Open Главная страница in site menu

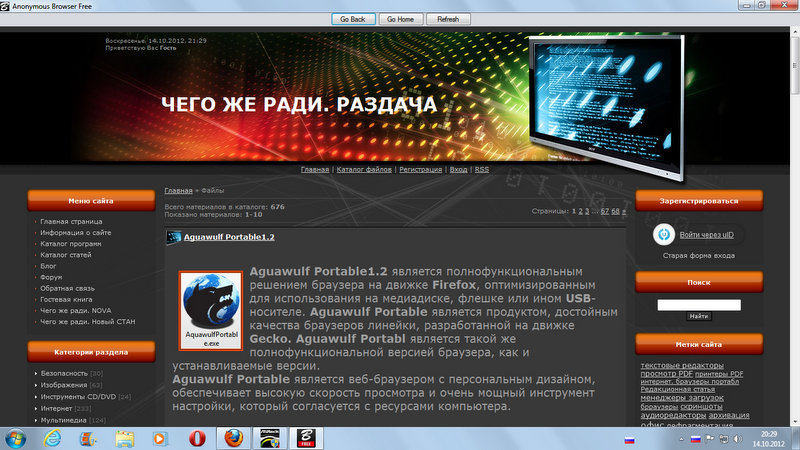[71, 221]
